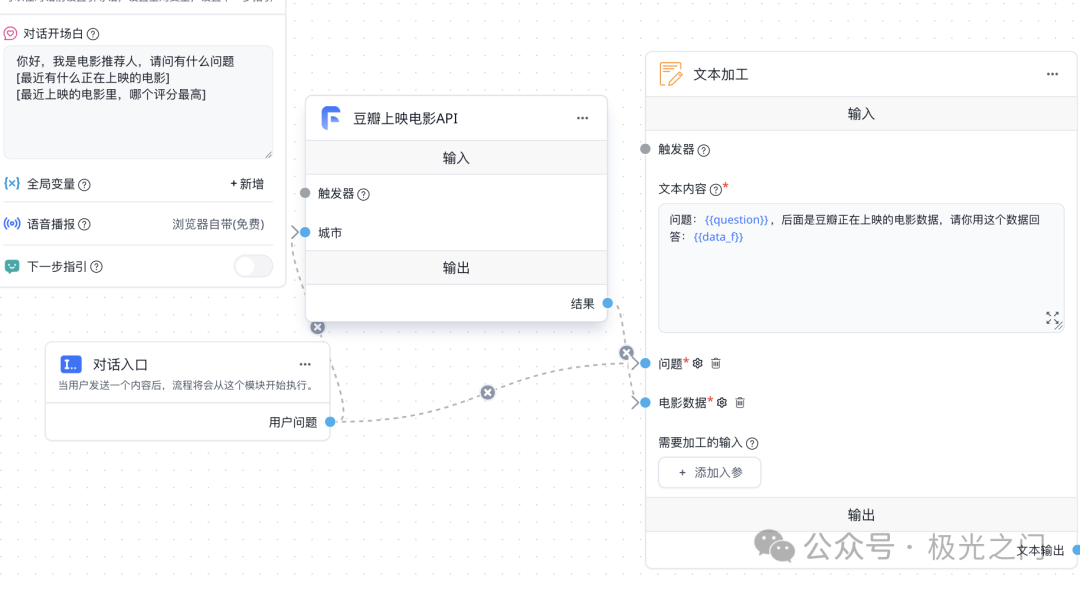Click the 下一步指引 chat icon
Viewport: 1080px width, 590px height.
click(12, 266)
